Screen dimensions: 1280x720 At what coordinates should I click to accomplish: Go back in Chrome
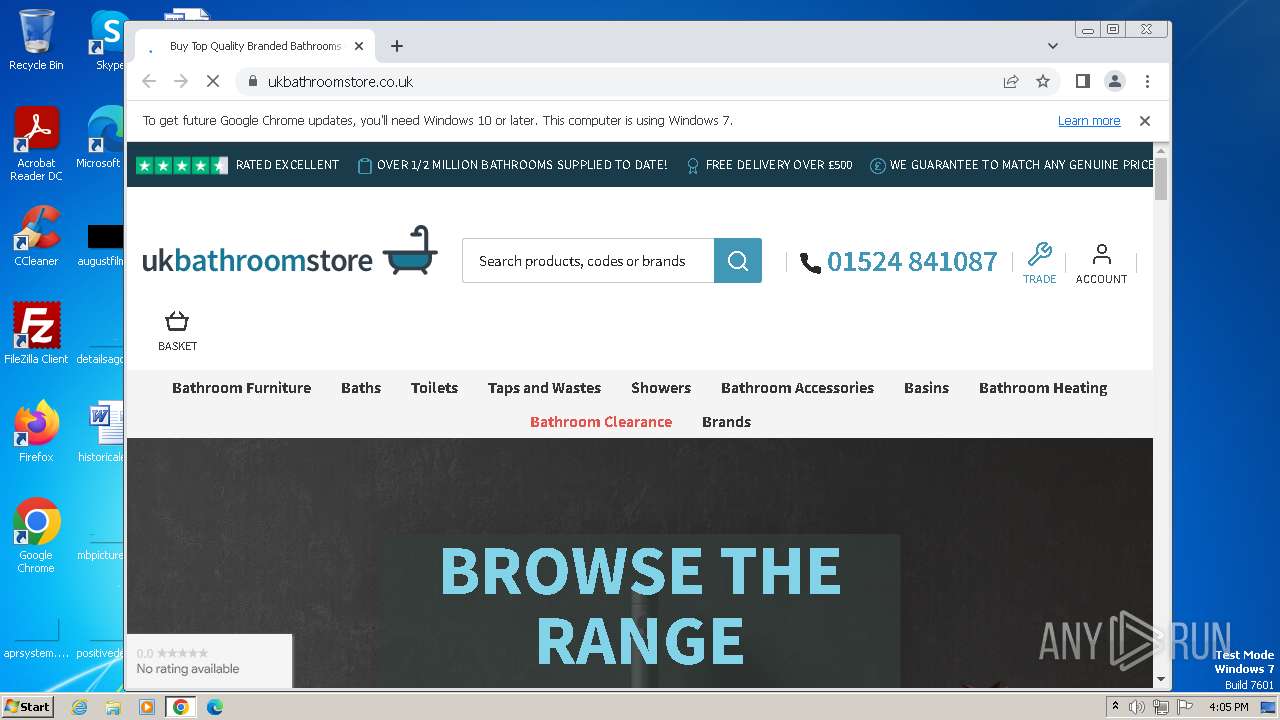click(x=149, y=82)
